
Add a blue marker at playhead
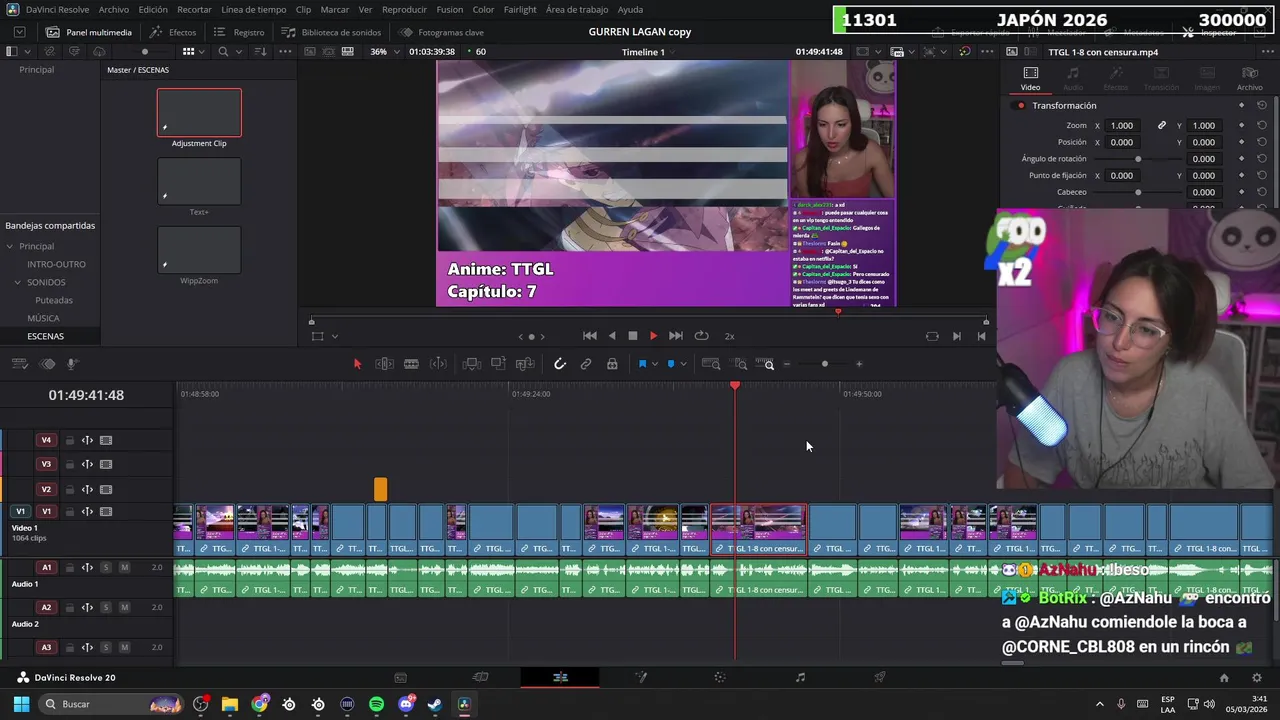click(x=671, y=364)
